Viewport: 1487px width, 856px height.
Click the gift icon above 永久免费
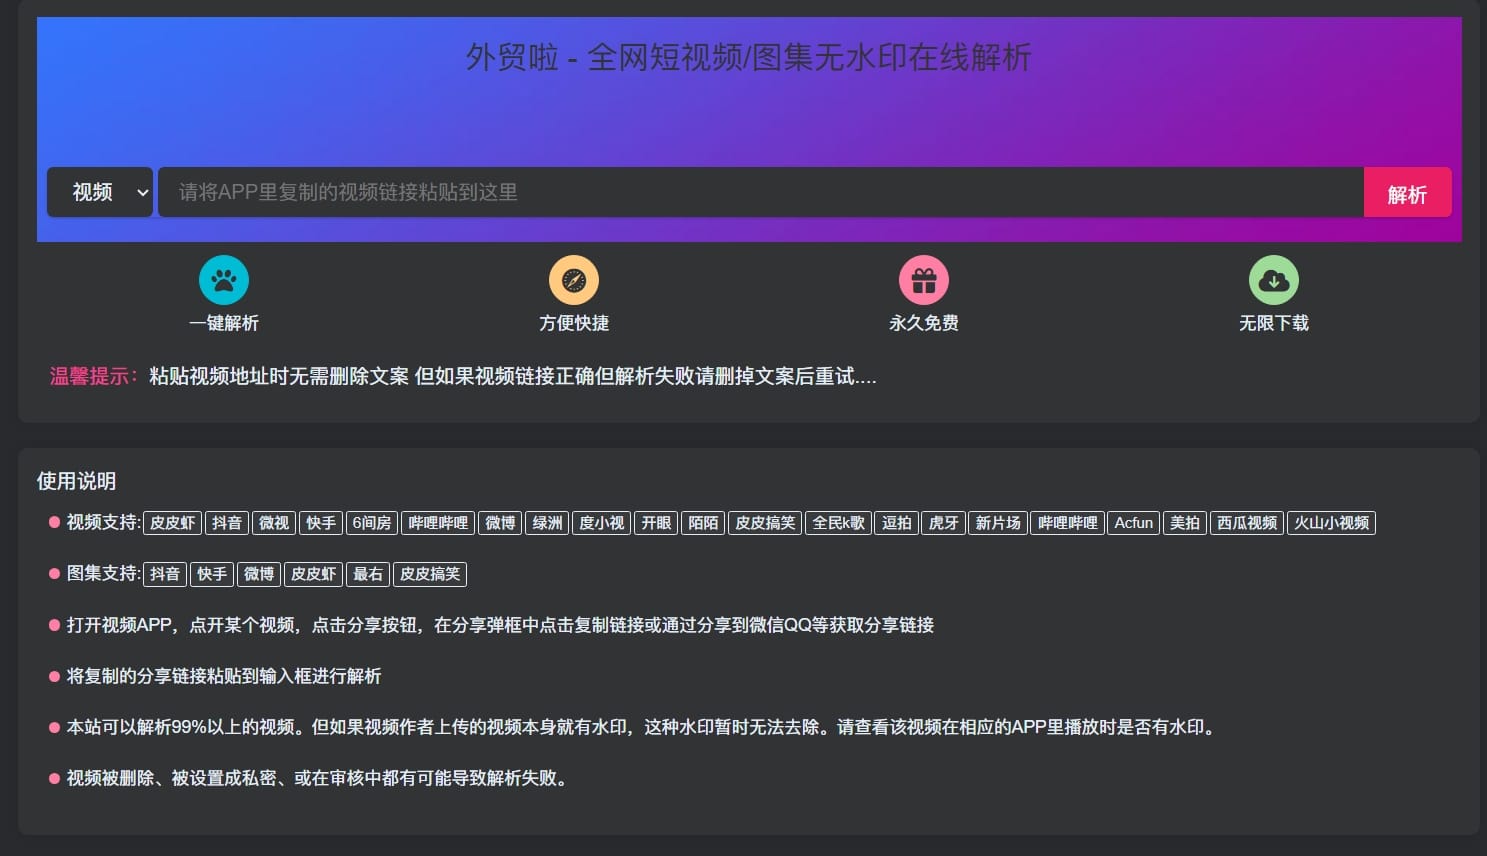tap(923, 280)
